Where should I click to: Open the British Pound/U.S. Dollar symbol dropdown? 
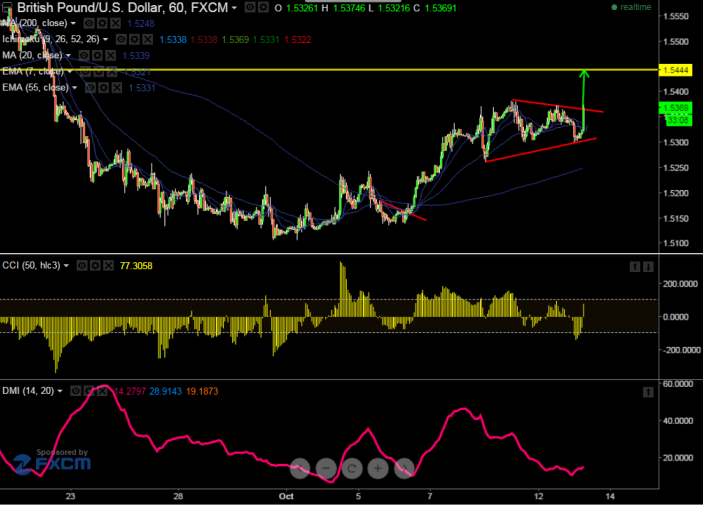[234, 8]
